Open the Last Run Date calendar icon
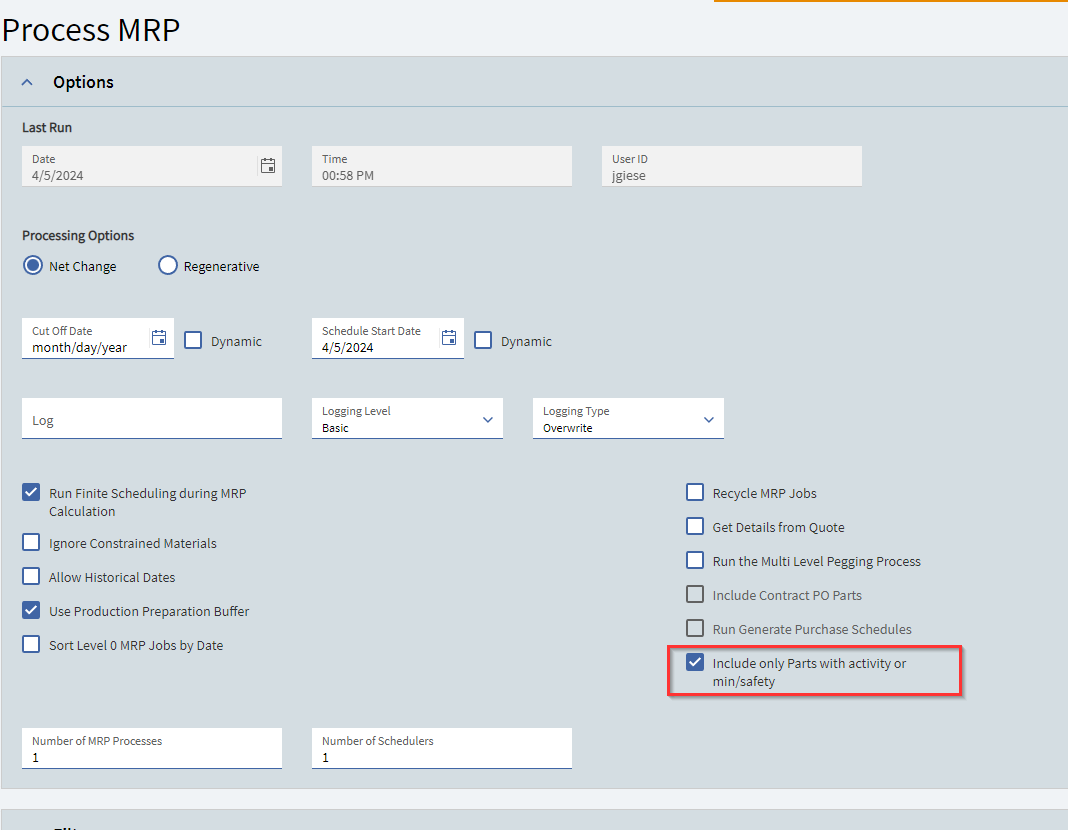This screenshot has width=1068, height=830. (268, 165)
